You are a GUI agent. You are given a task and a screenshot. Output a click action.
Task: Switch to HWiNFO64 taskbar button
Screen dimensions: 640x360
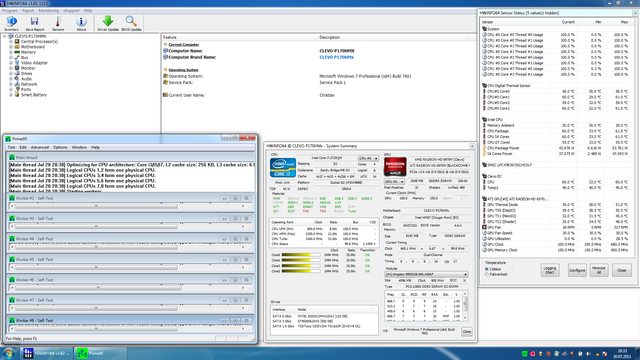47,353
